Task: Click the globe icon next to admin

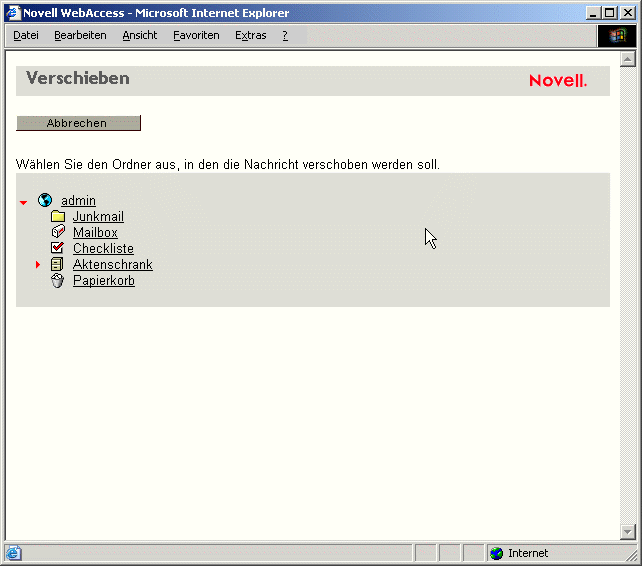Action: click(45, 200)
